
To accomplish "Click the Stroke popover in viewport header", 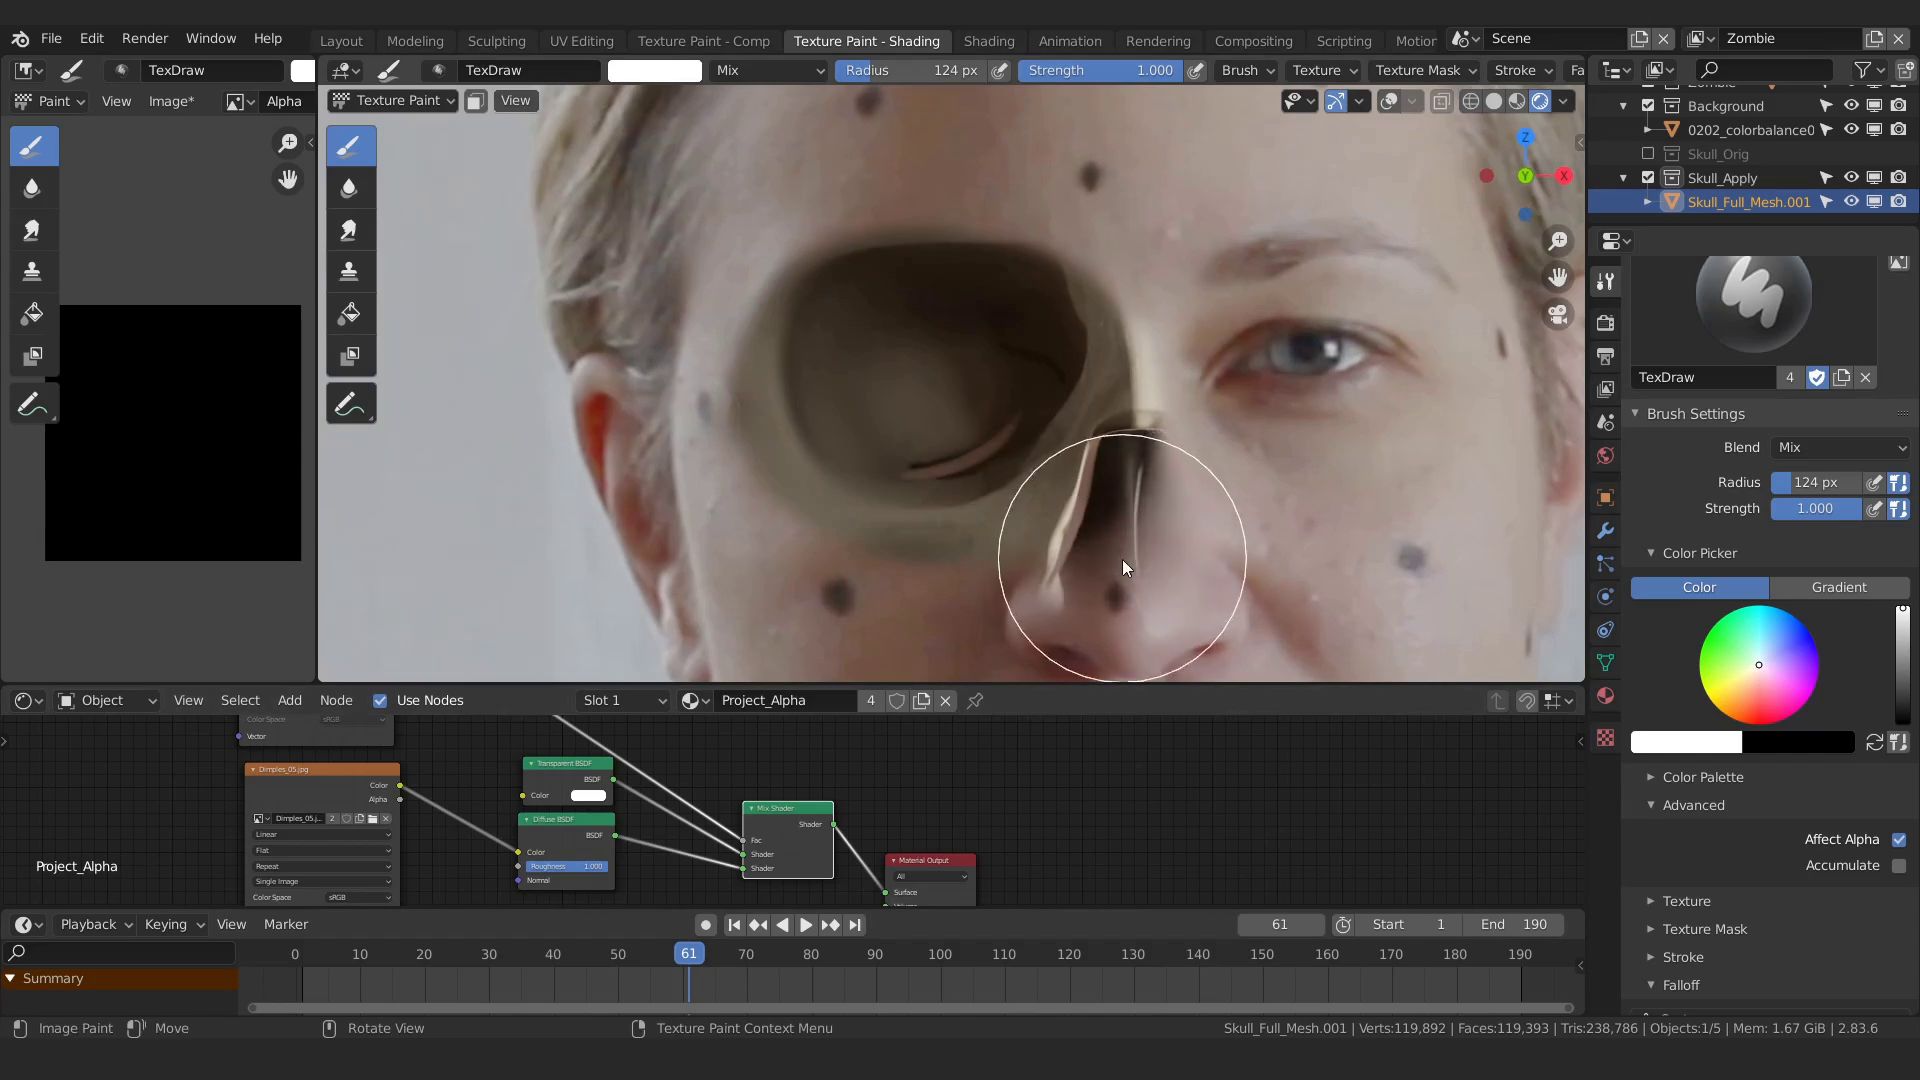I will (x=1522, y=71).
